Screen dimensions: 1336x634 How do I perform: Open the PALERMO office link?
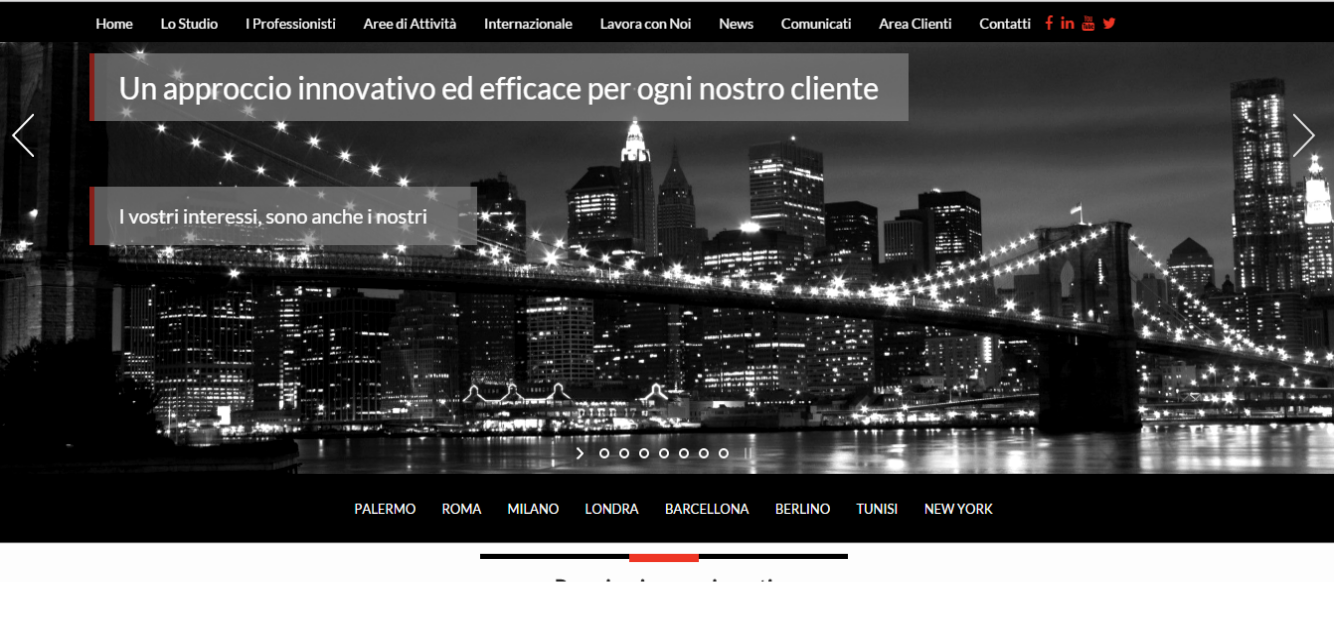coord(385,509)
